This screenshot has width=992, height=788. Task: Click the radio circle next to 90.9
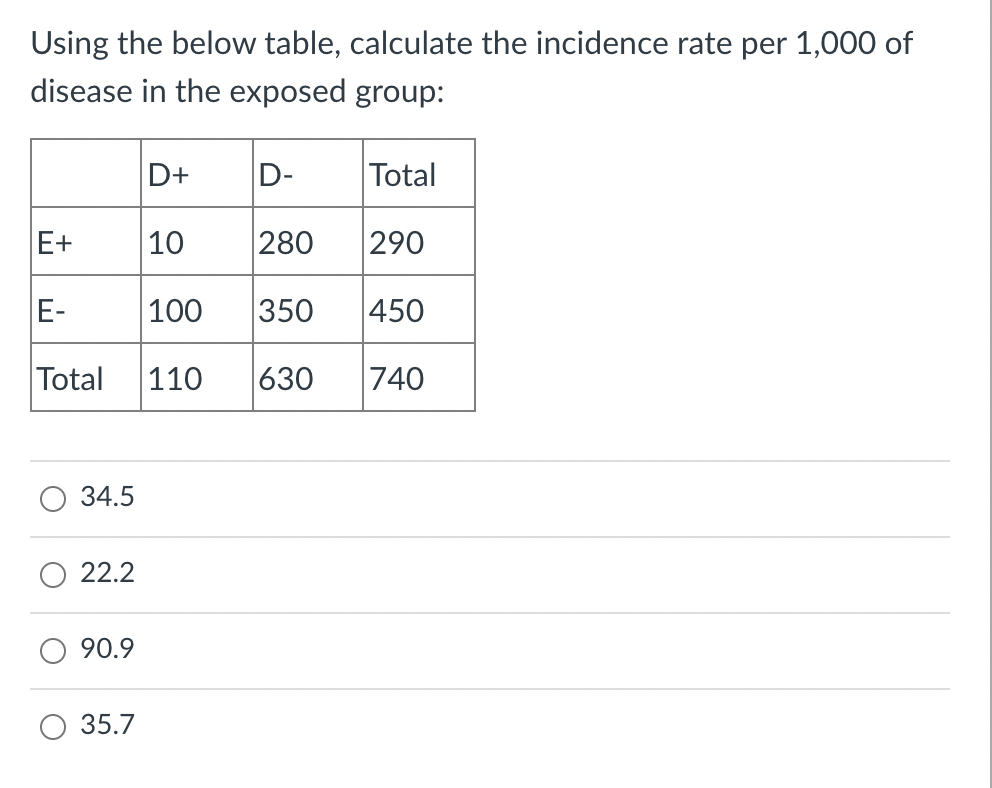coord(52,650)
